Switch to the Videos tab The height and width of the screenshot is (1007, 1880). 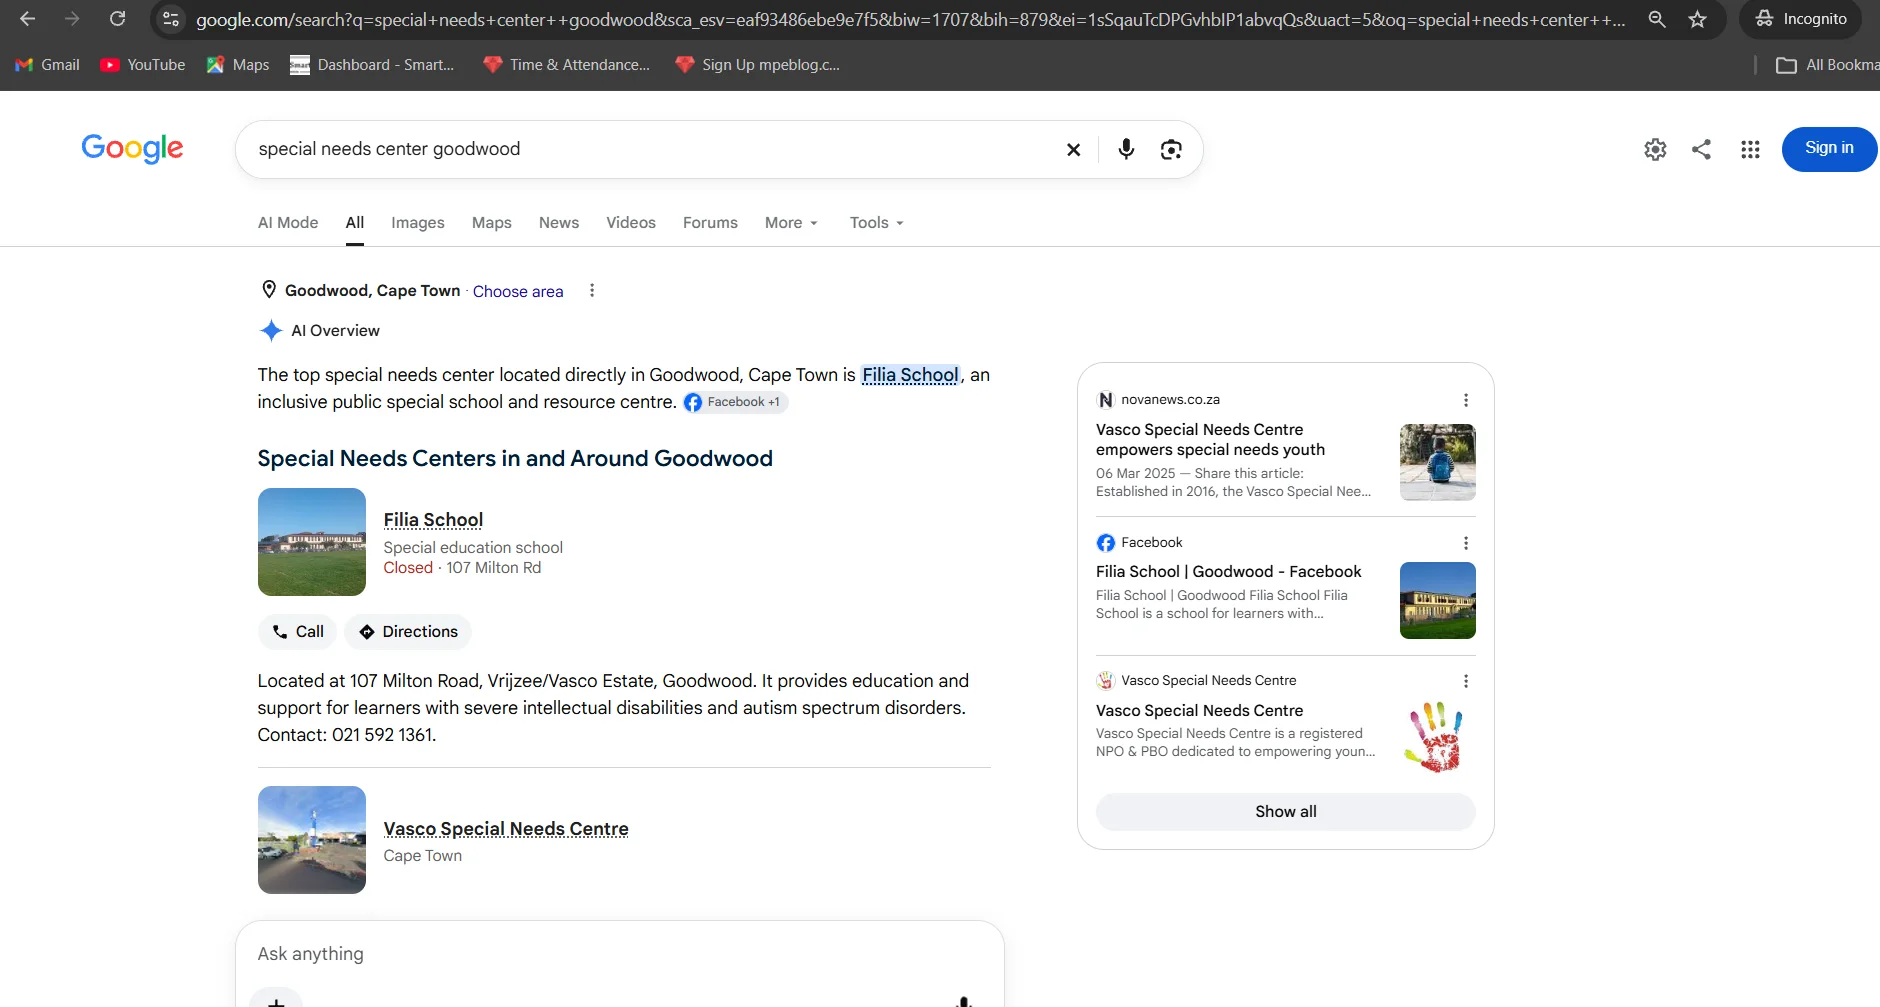point(631,222)
